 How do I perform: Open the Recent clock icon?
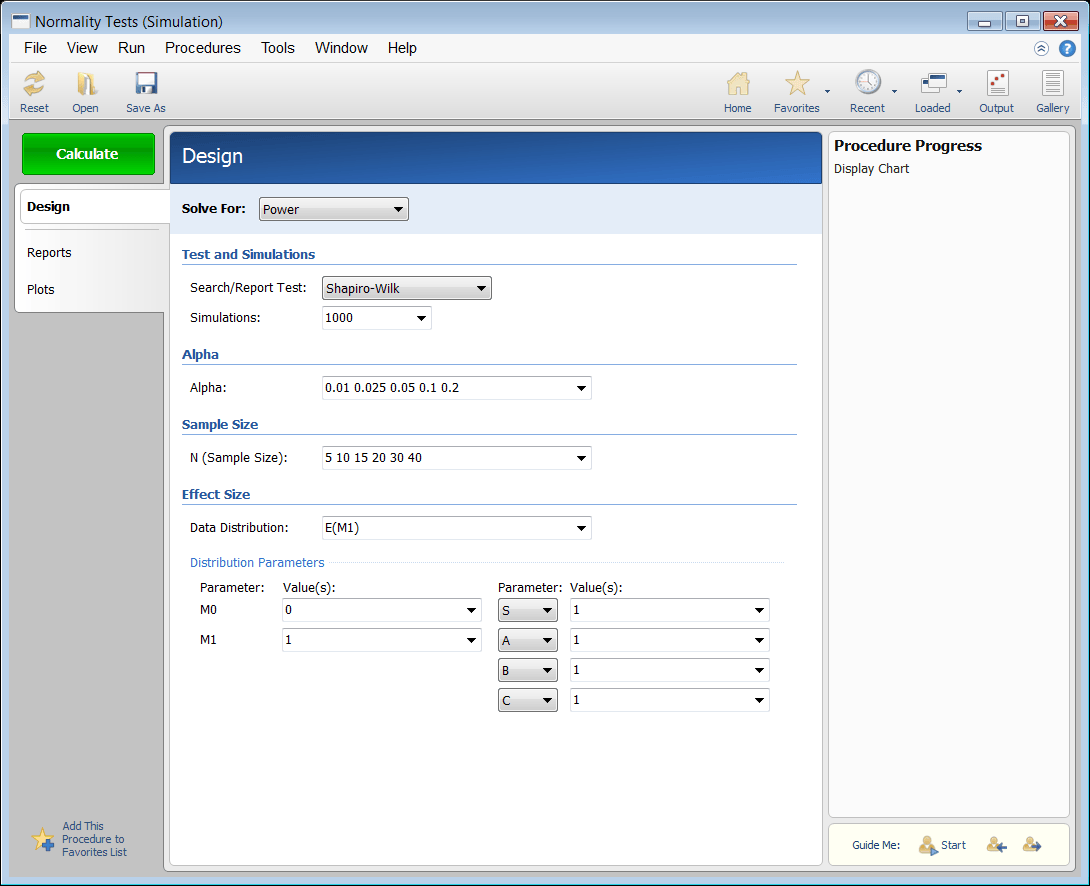pyautogui.click(x=868, y=83)
